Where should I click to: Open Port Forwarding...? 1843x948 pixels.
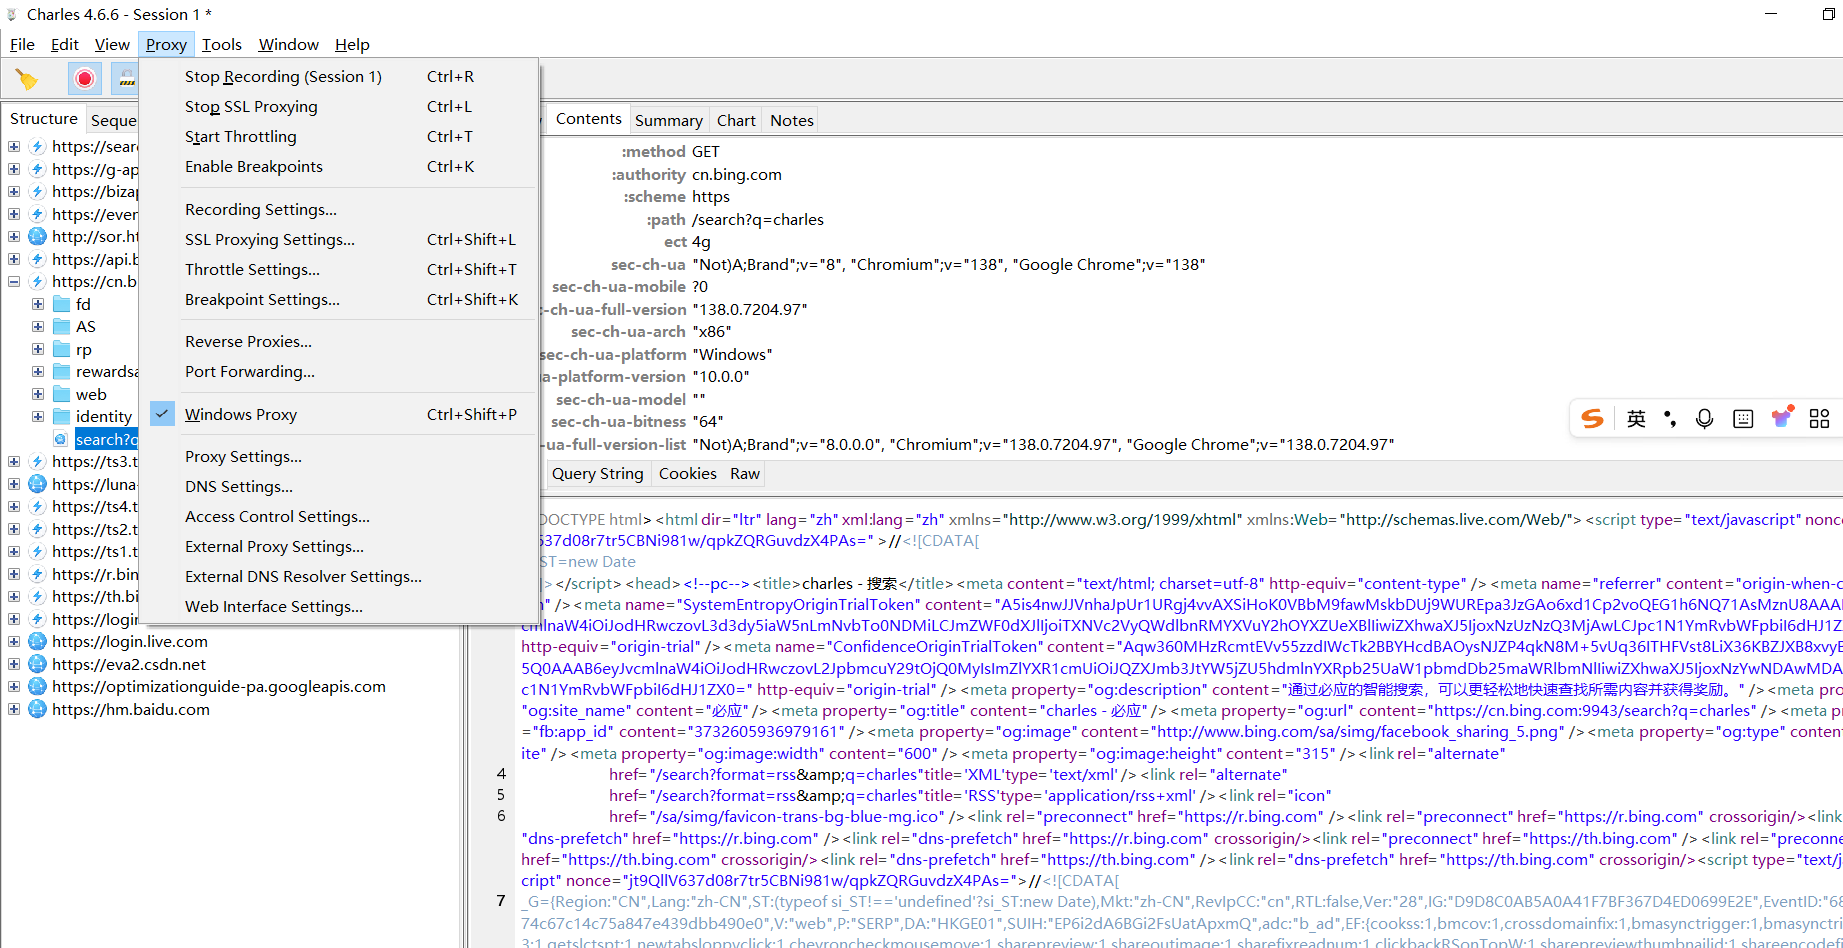click(x=338, y=372)
